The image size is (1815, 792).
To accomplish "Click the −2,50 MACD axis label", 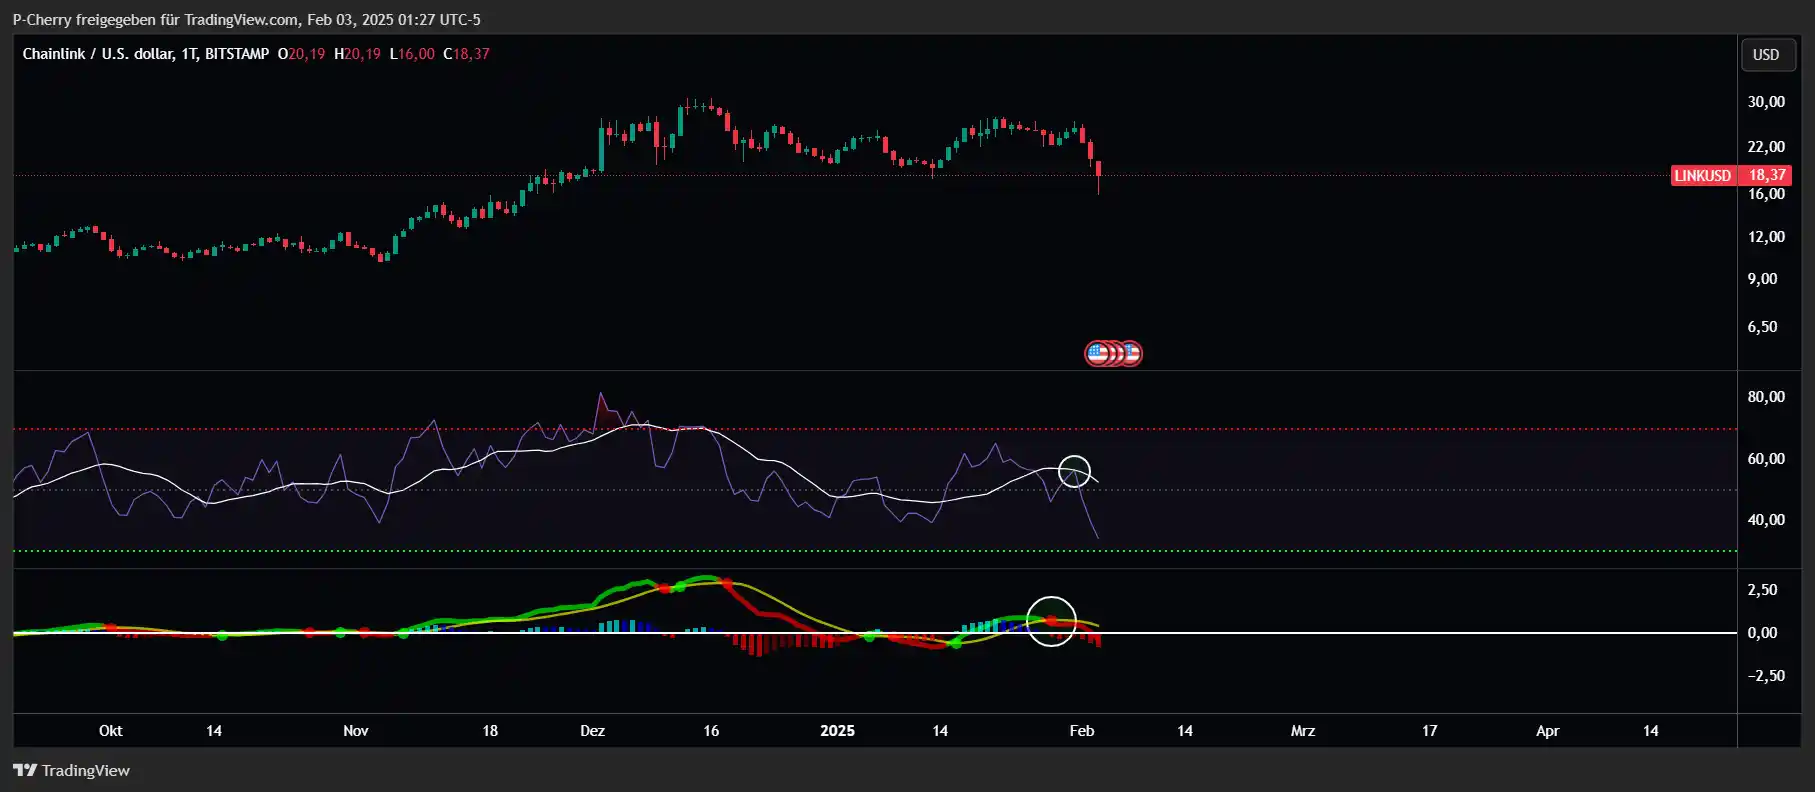I will click(x=1766, y=676).
